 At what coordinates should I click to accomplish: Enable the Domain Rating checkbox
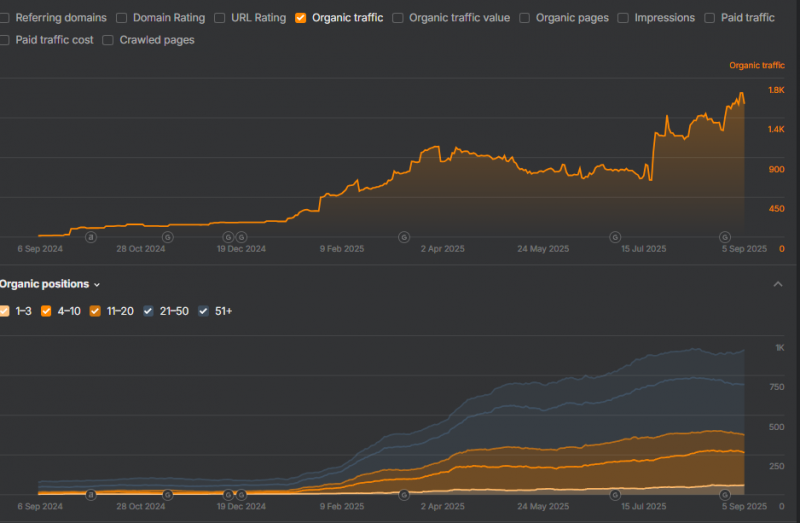tap(122, 18)
